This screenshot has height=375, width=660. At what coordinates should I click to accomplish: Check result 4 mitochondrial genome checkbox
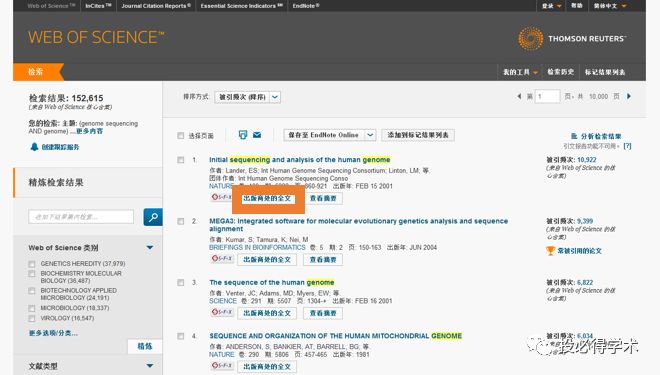coord(181,336)
